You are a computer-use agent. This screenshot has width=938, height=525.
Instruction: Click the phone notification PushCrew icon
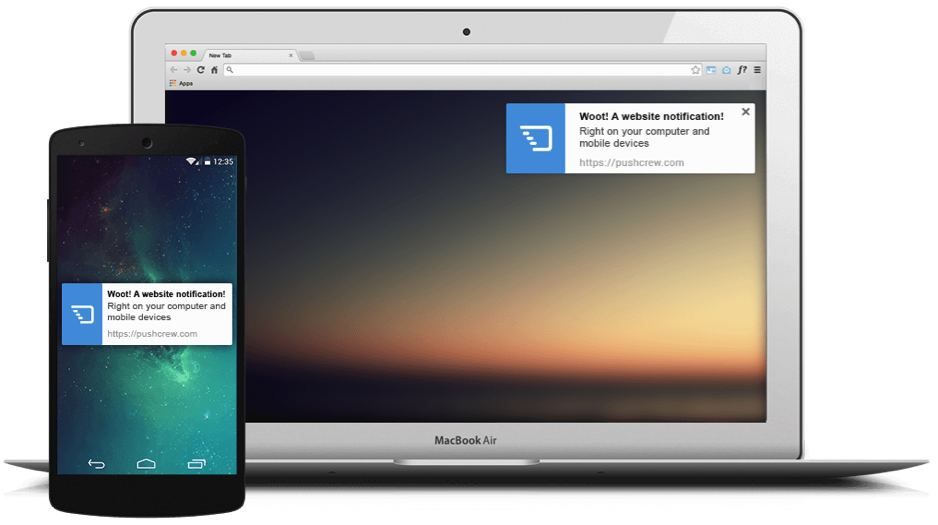point(82,314)
